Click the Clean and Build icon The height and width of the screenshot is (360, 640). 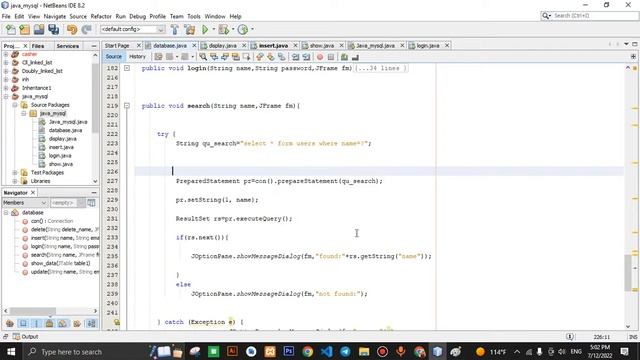click(x=190, y=29)
